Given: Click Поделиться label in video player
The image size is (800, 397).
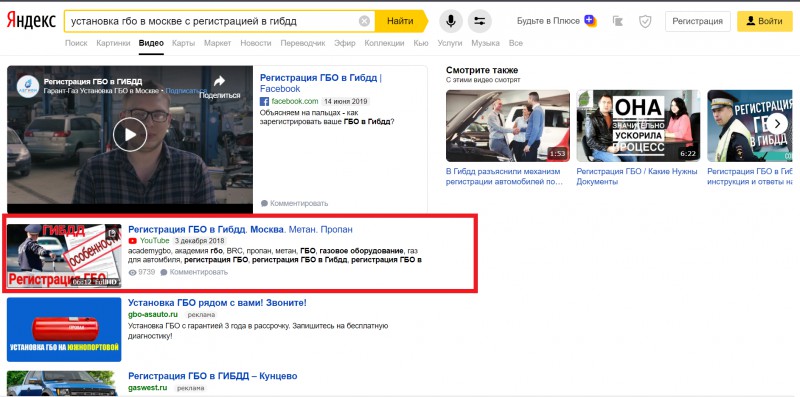Looking at the screenshot, I should tap(219, 95).
